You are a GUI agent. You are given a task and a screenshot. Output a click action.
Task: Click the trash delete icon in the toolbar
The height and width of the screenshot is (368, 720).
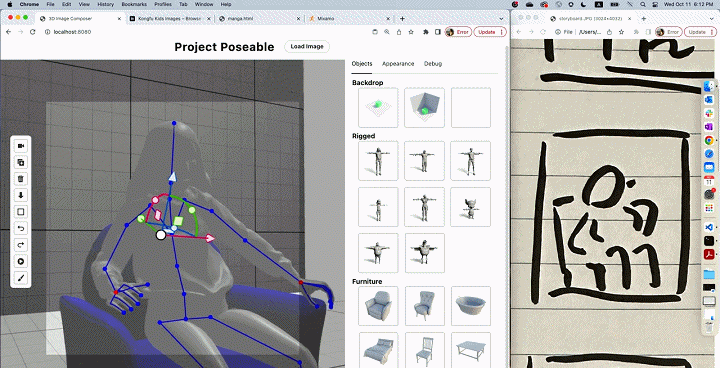click(x=21, y=179)
